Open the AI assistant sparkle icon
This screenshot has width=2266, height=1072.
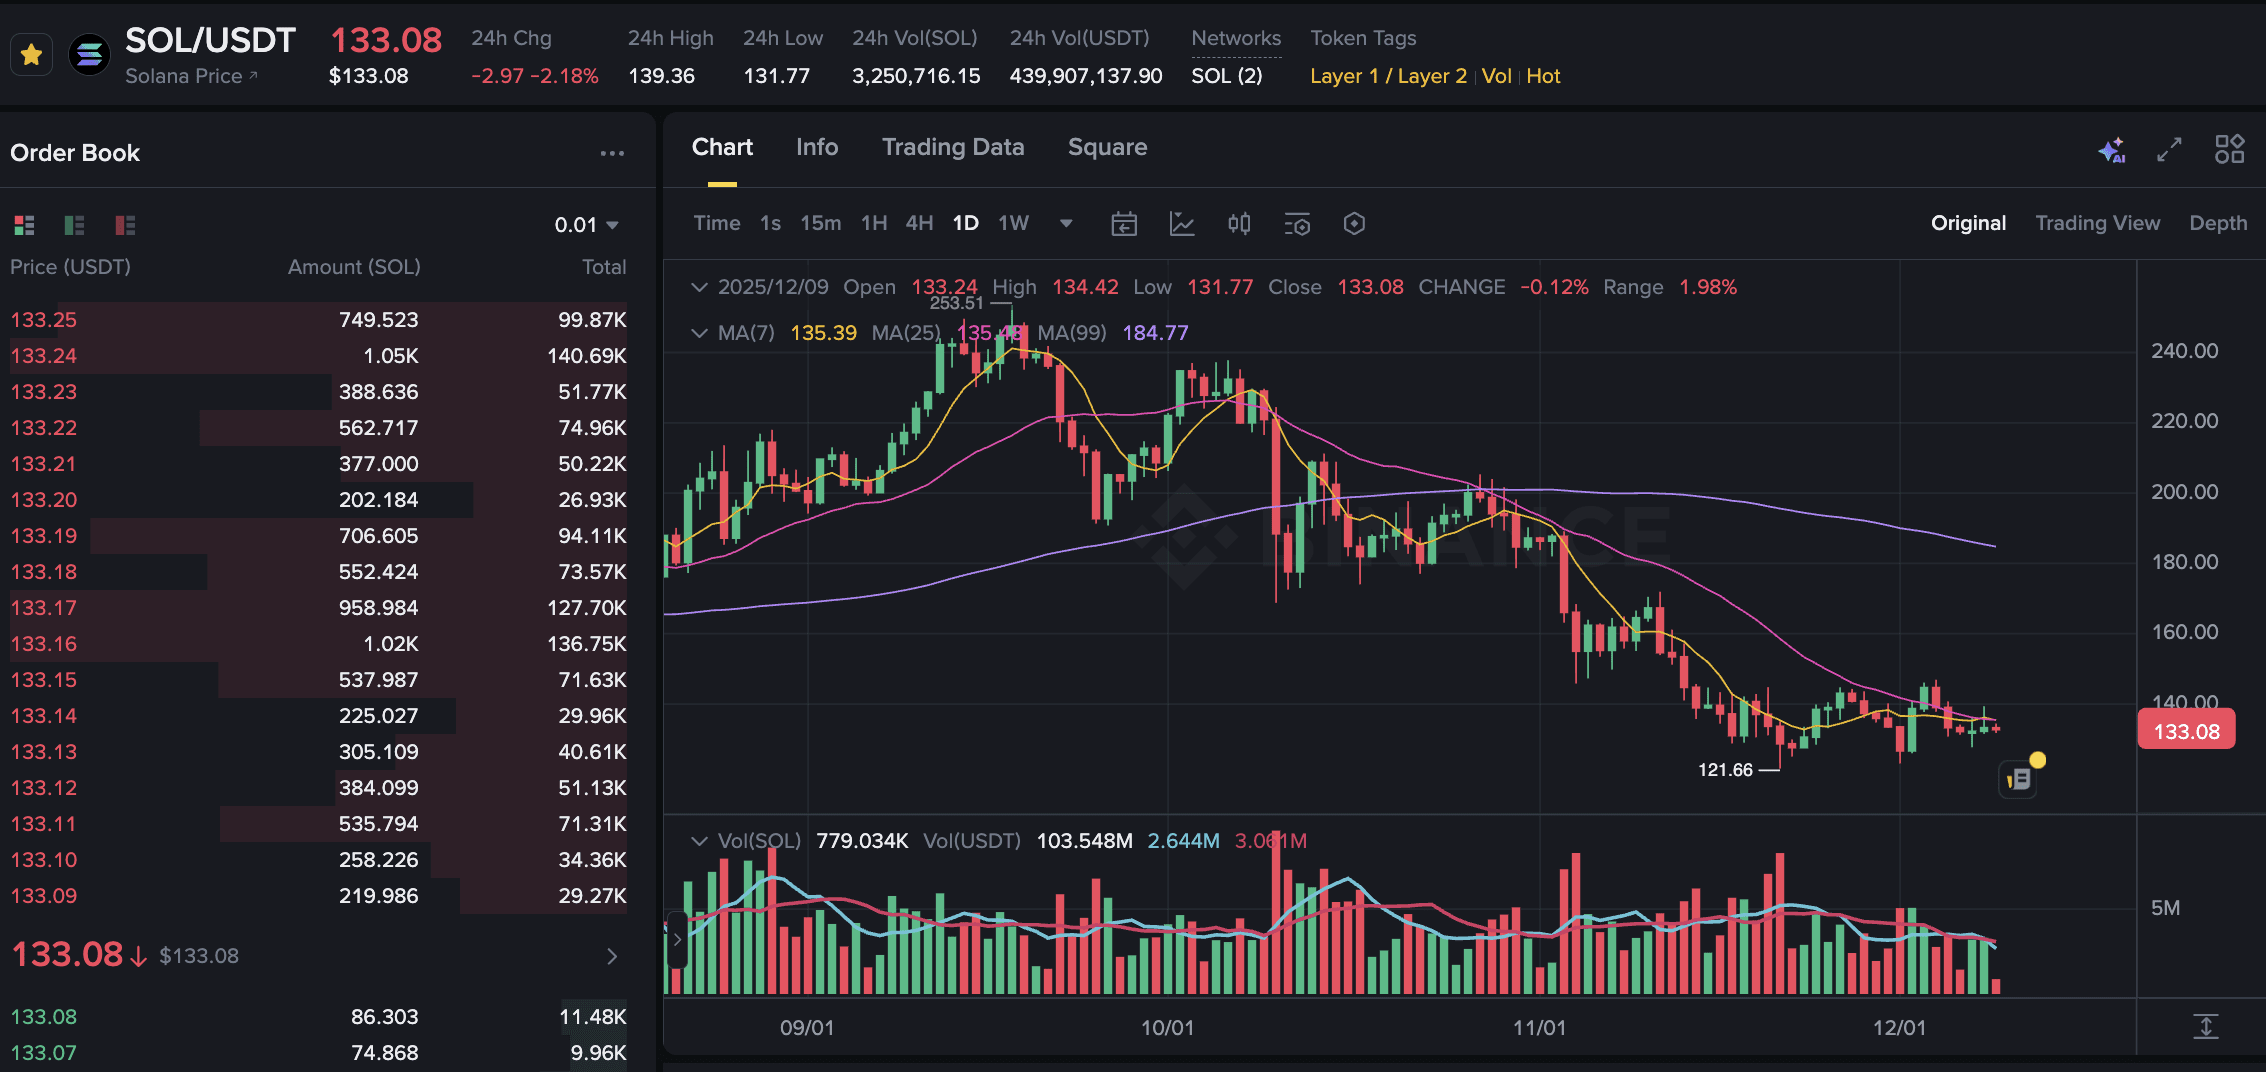[2113, 150]
